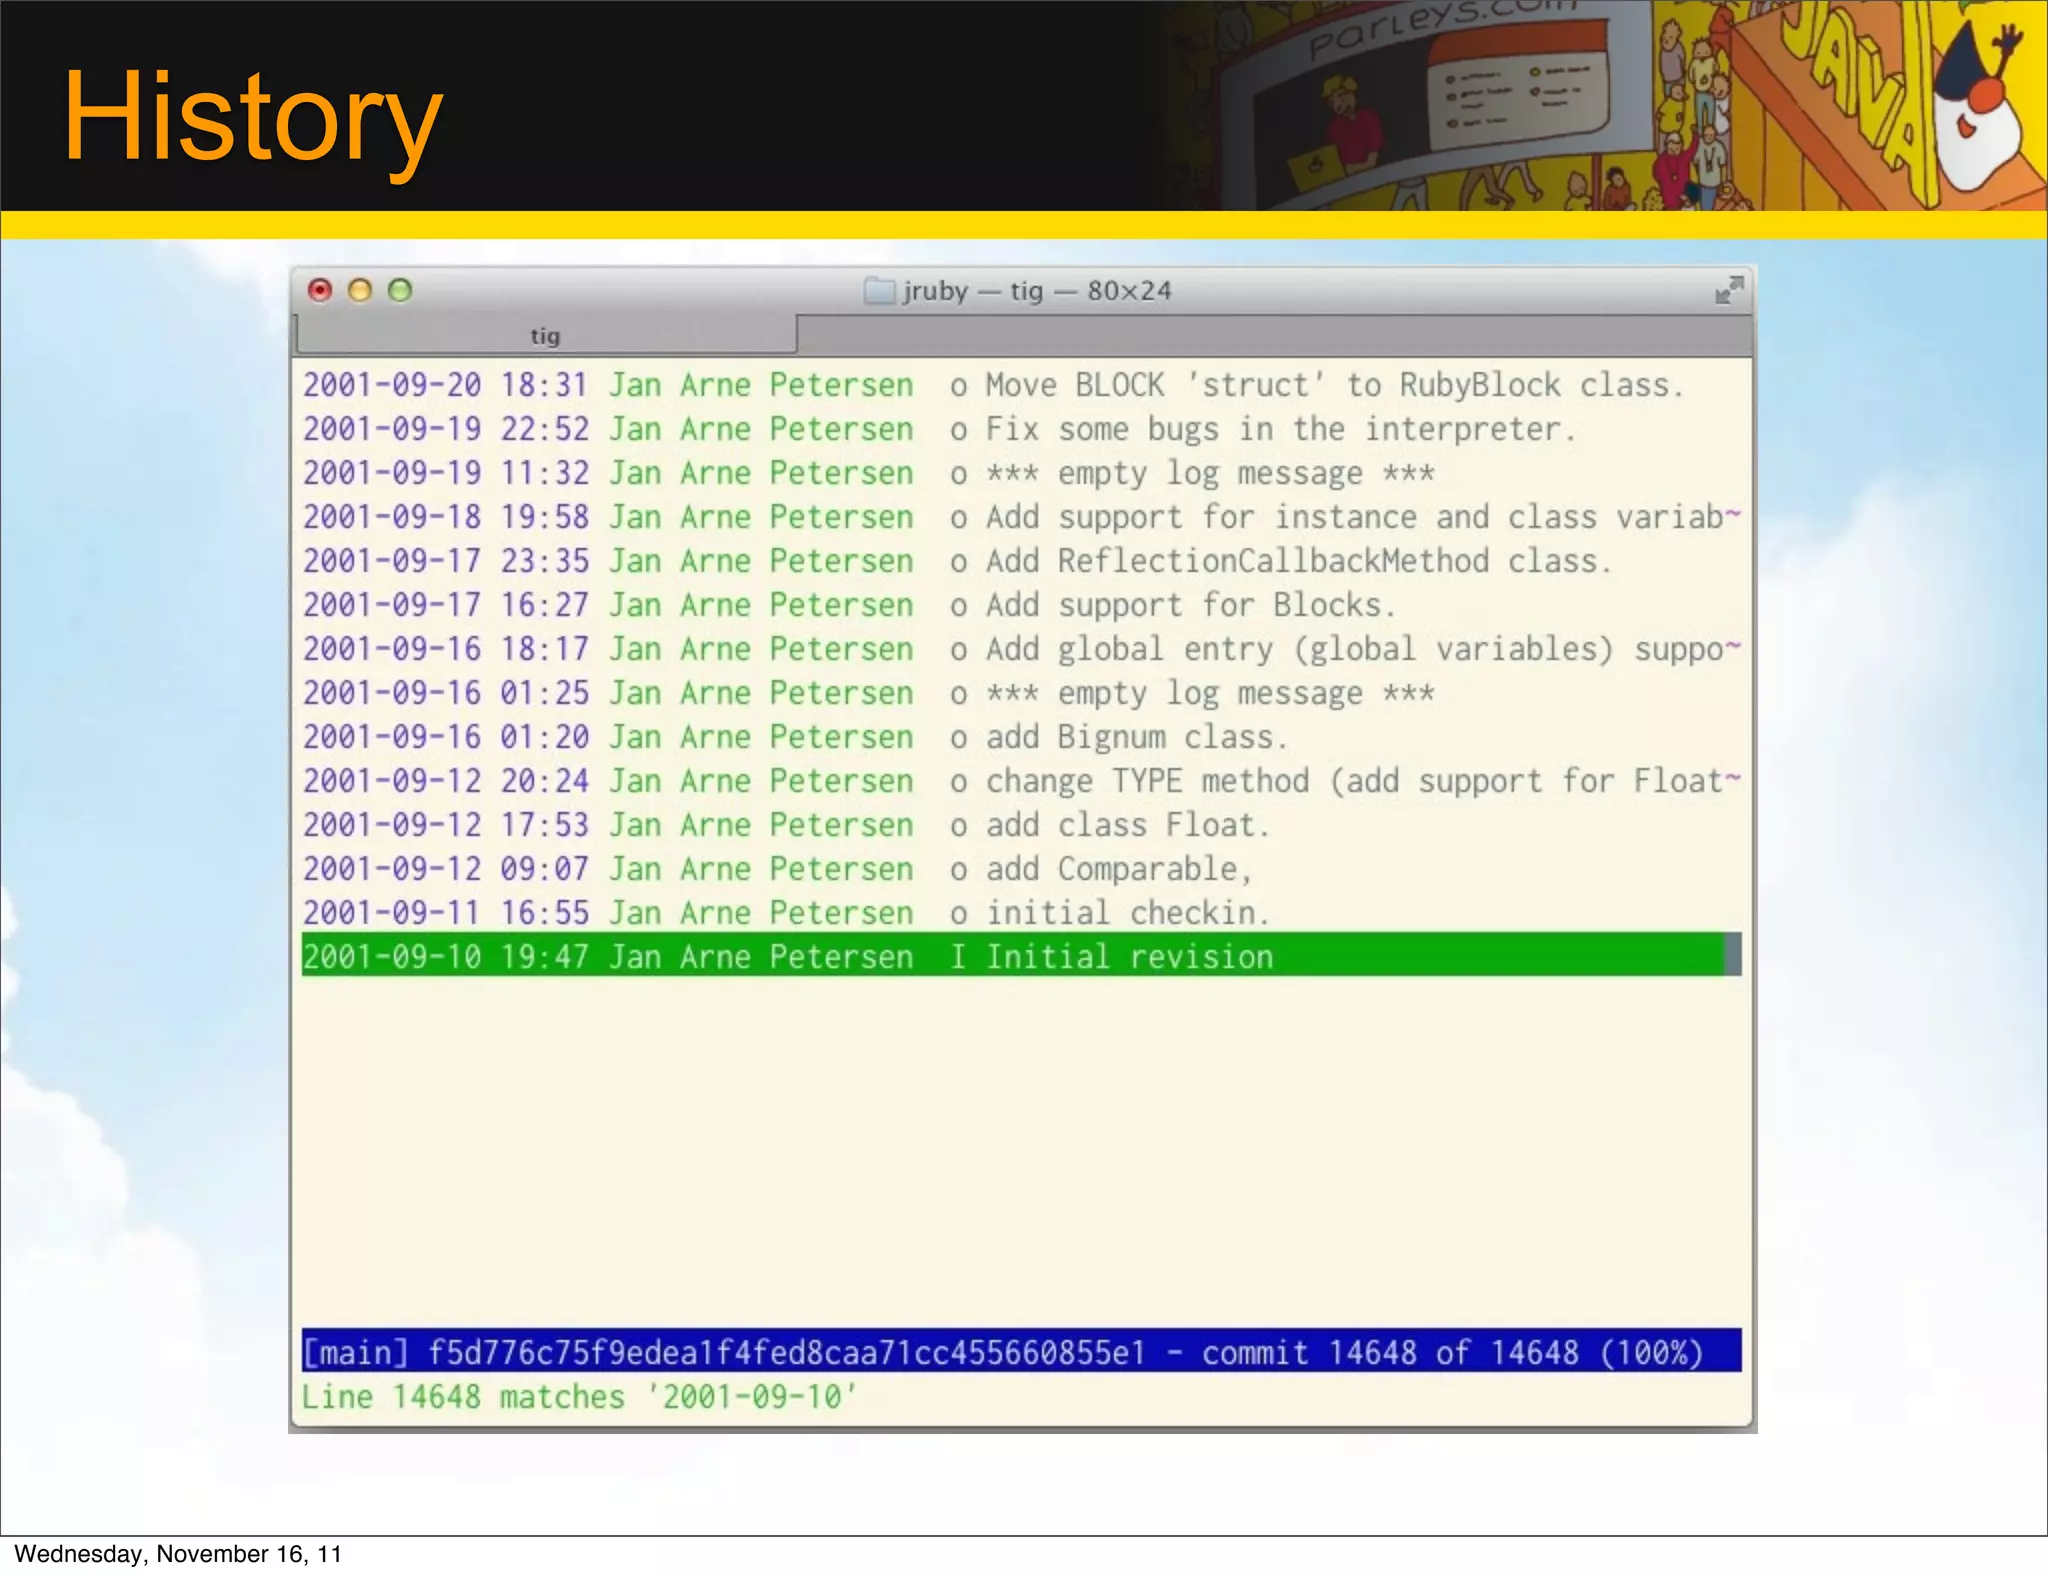Click the fullscreen arrows icon in title bar
Viewport: 2048px width, 1576px height.
tap(1728, 291)
